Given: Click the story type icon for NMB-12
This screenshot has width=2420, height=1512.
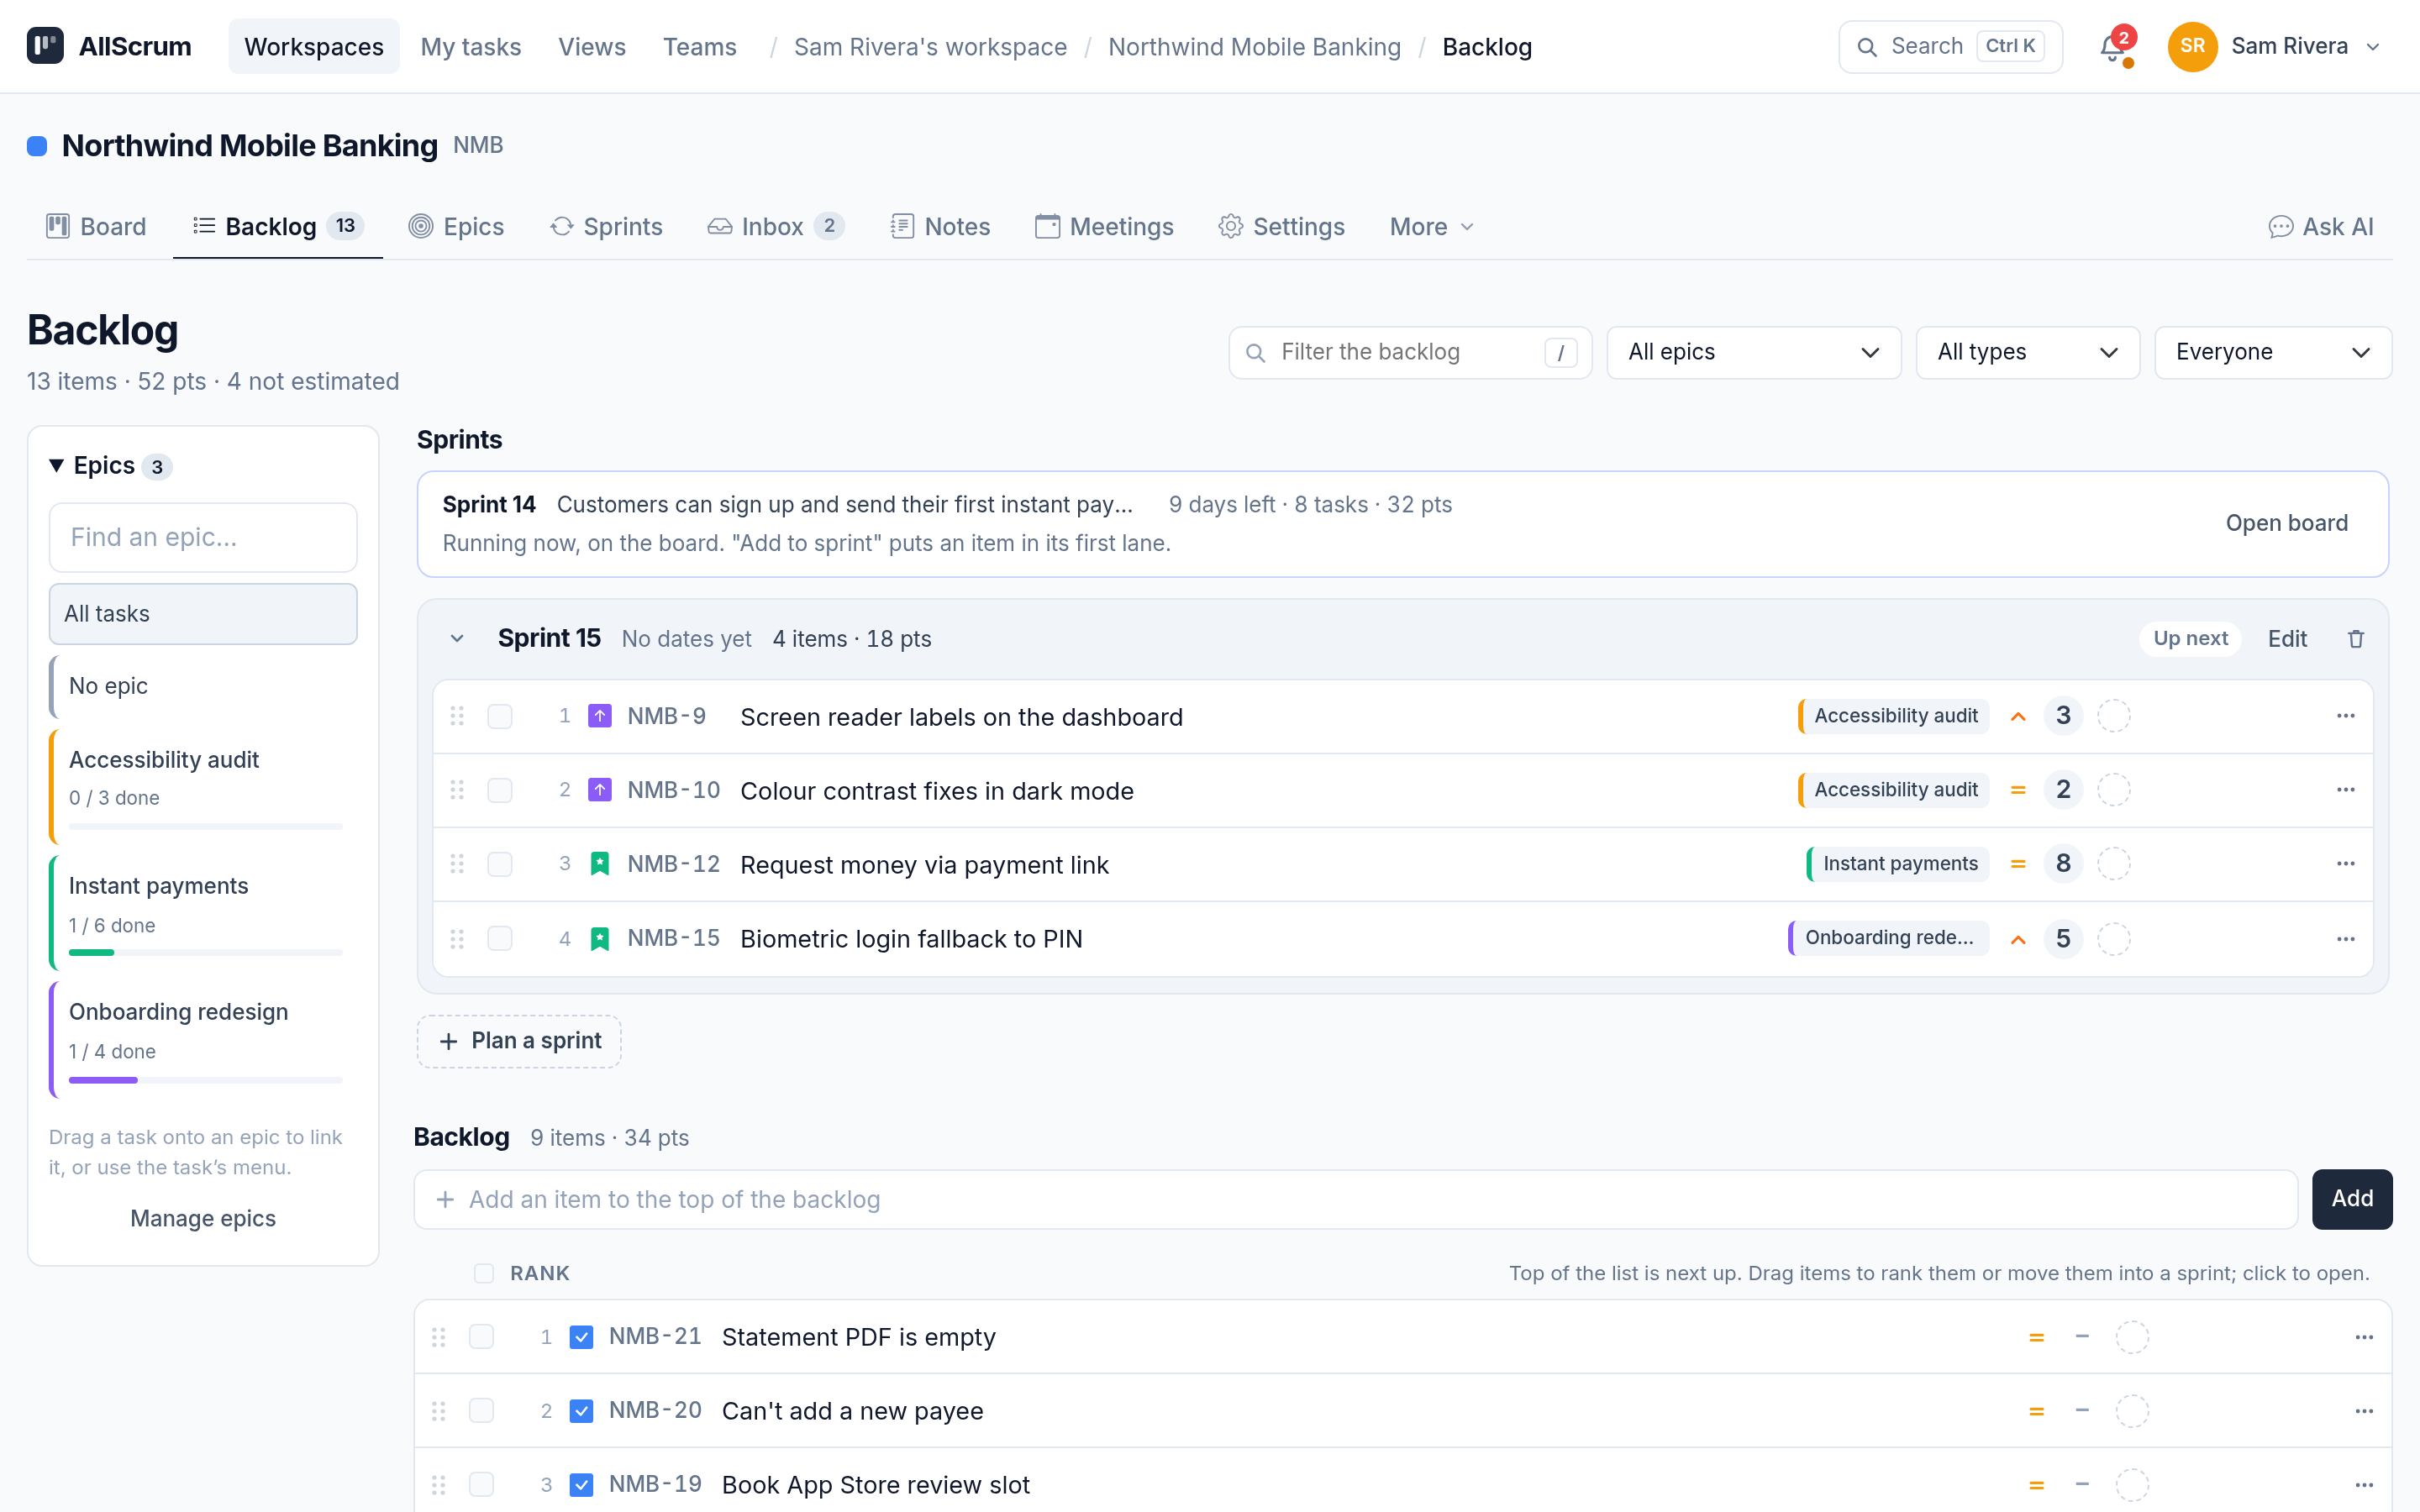Looking at the screenshot, I should [x=600, y=864].
